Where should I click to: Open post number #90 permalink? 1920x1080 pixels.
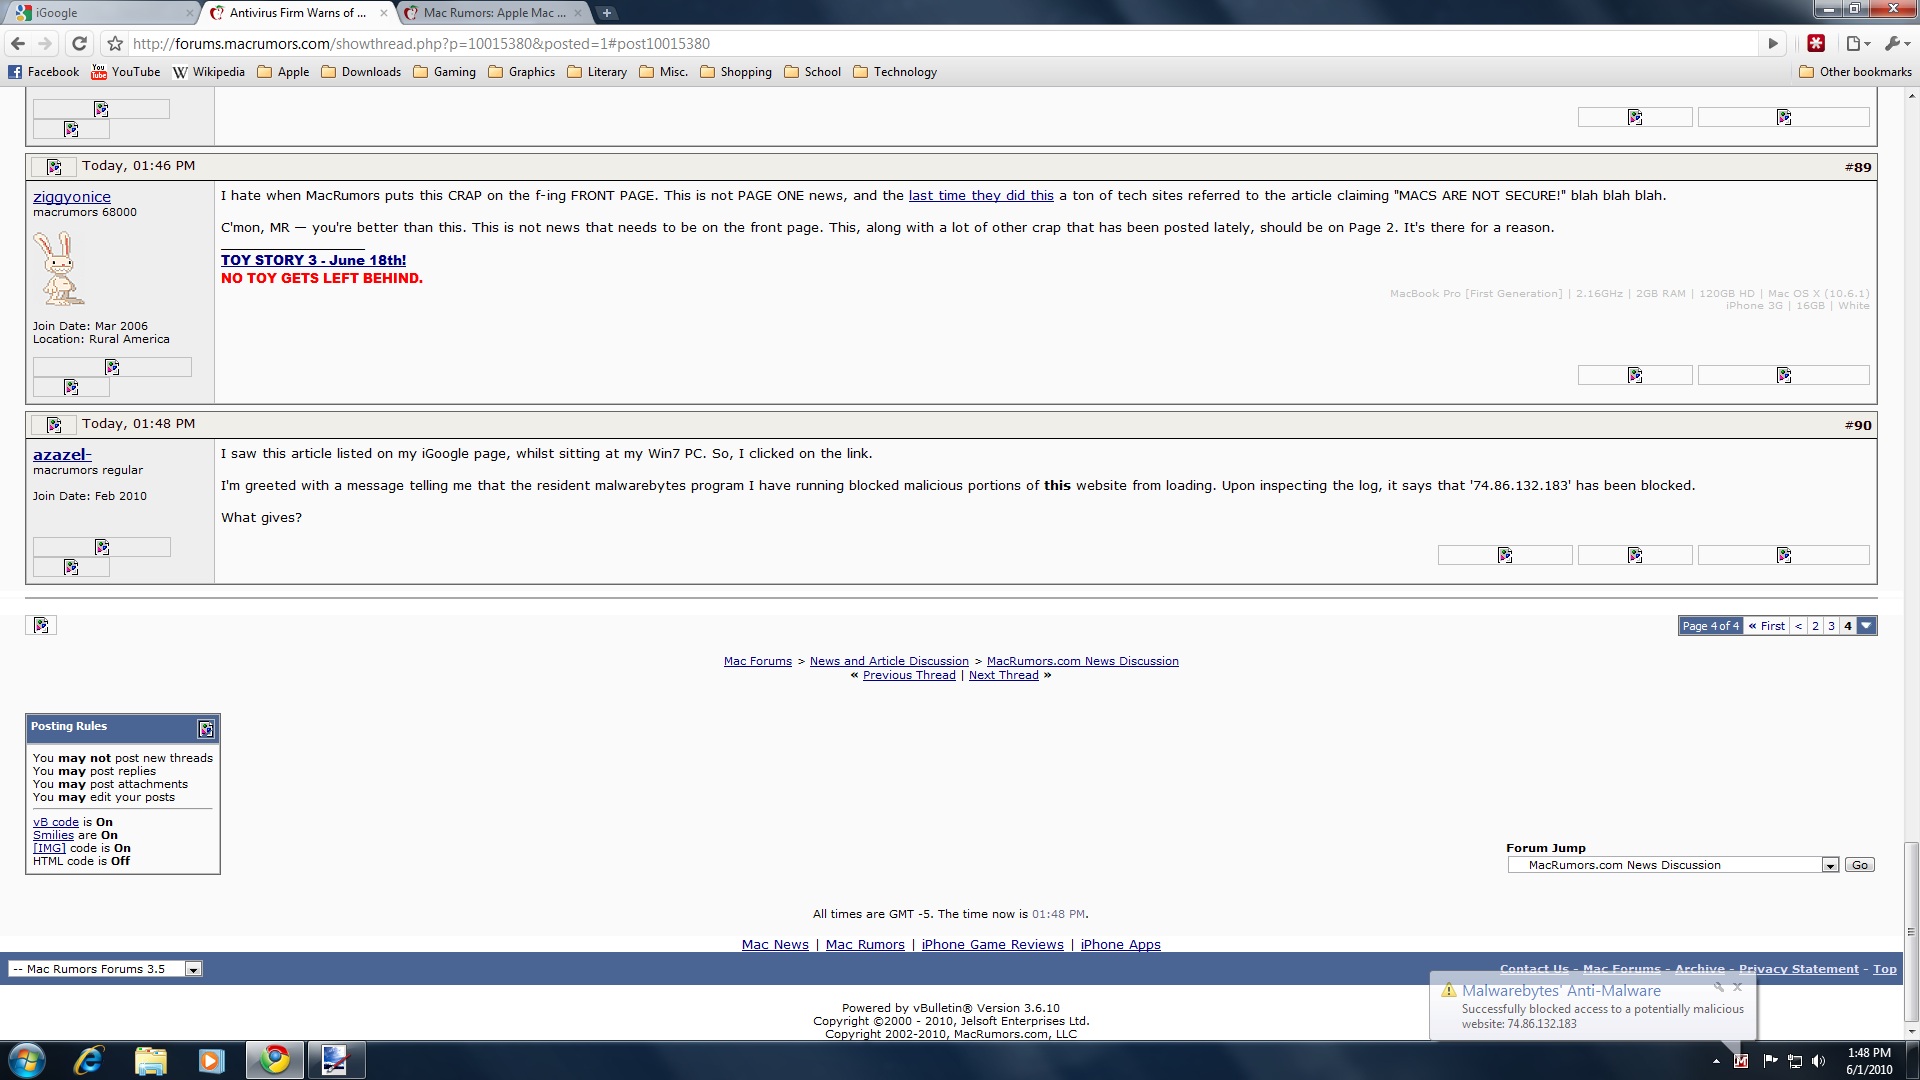pyautogui.click(x=1861, y=425)
